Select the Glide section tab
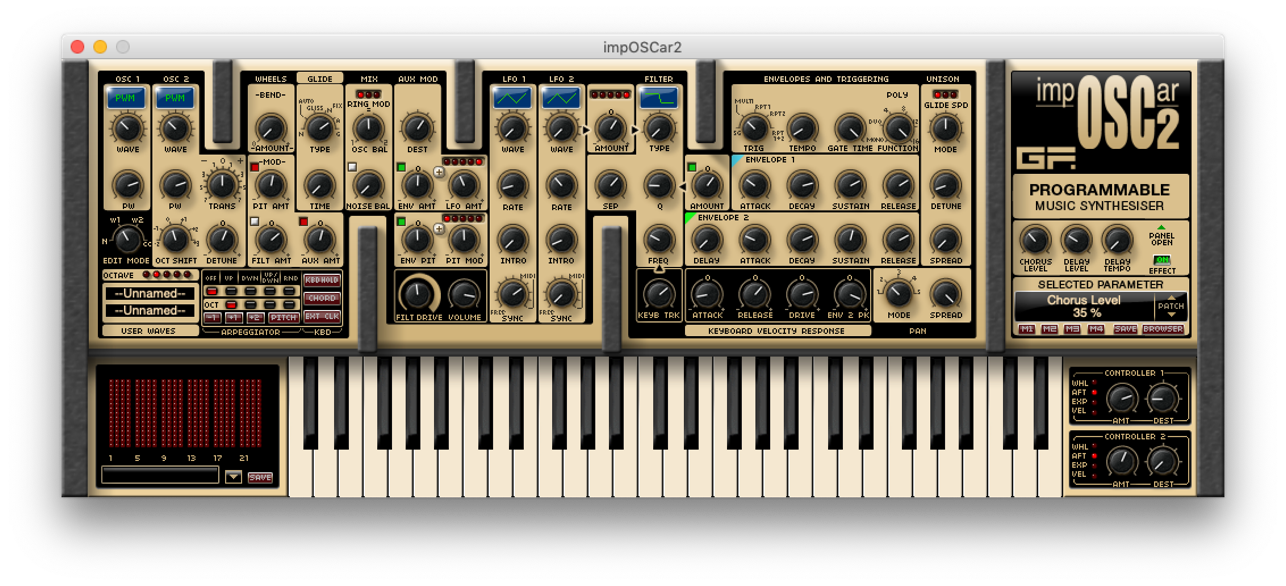This screenshot has height=586, width=1286. pos(319,78)
